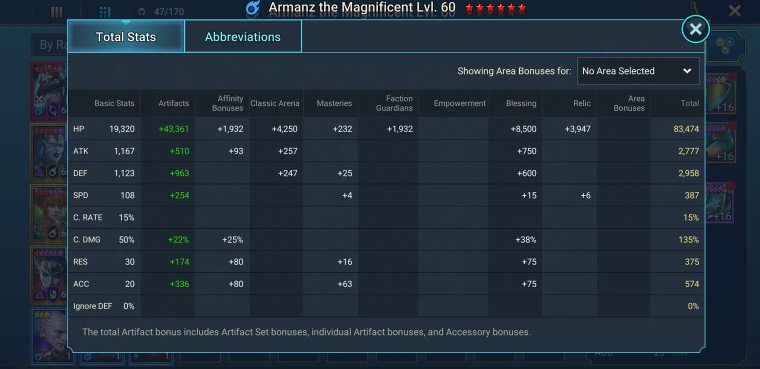The width and height of the screenshot is (760, 369).
Task: Click the background screen's top-right X
Action: click(735, 10)
